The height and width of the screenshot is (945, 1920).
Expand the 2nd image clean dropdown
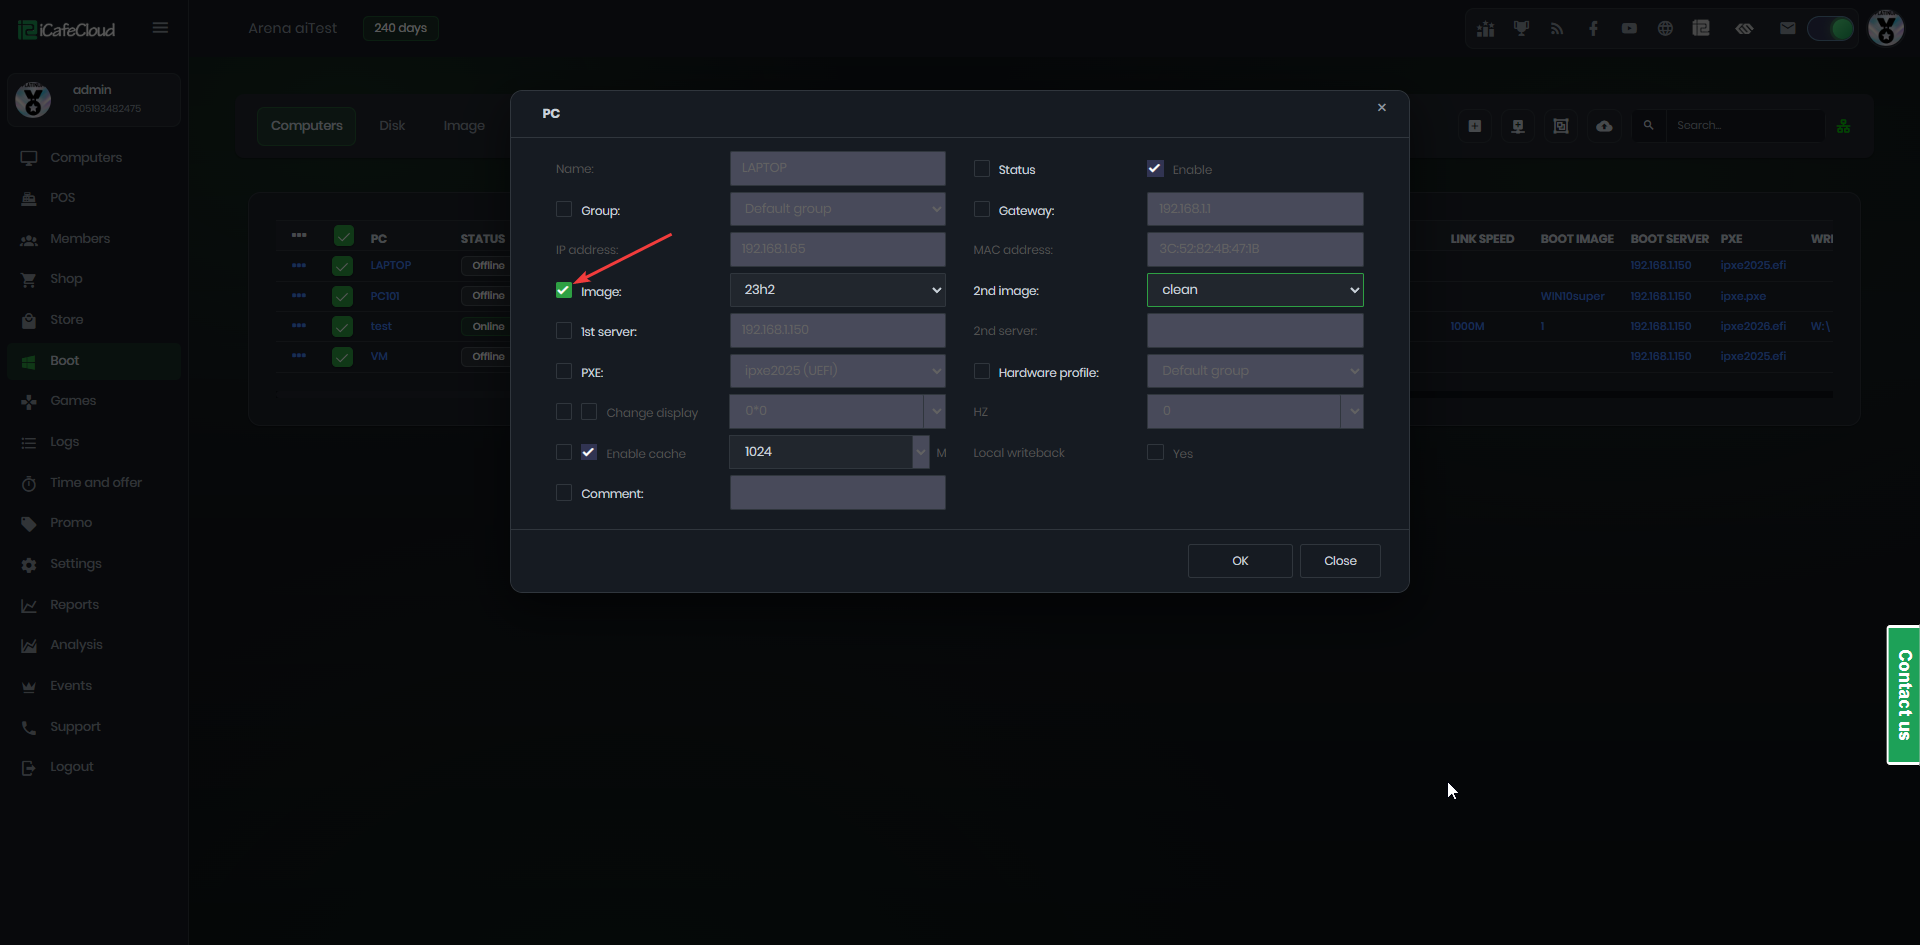pyautogui.click(x=1254, y=290)
